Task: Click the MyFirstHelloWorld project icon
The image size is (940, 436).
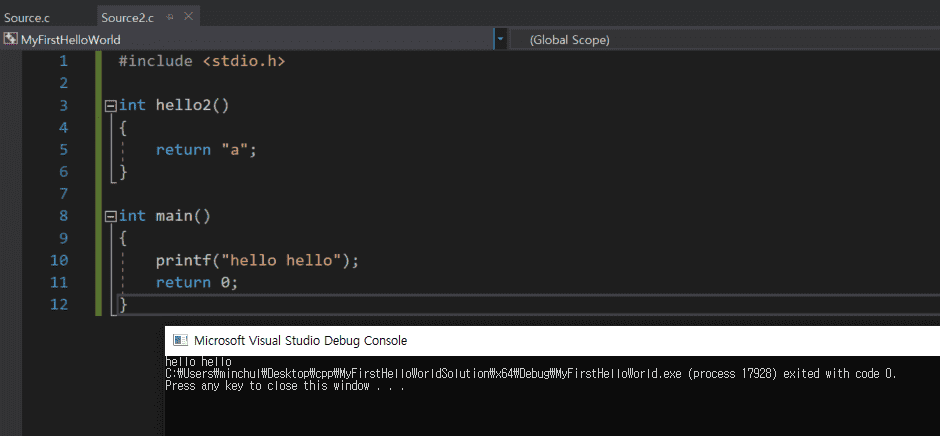Action: click(10, 40)
